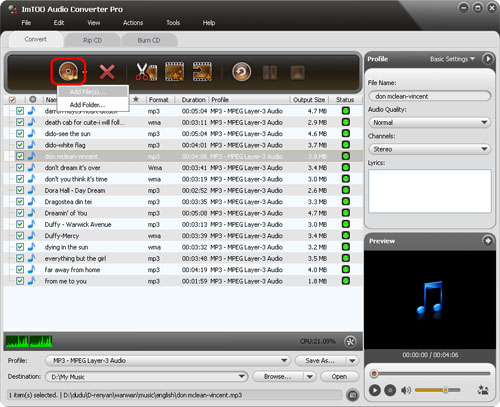Screen dimensions: 500x407
Task: Click the preview seek progress slider
Action: point(430,373)
